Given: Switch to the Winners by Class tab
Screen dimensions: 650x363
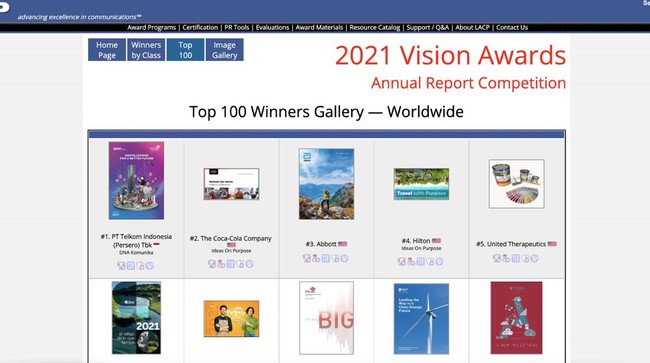Looking at the screenshot, I should point(146,50).
